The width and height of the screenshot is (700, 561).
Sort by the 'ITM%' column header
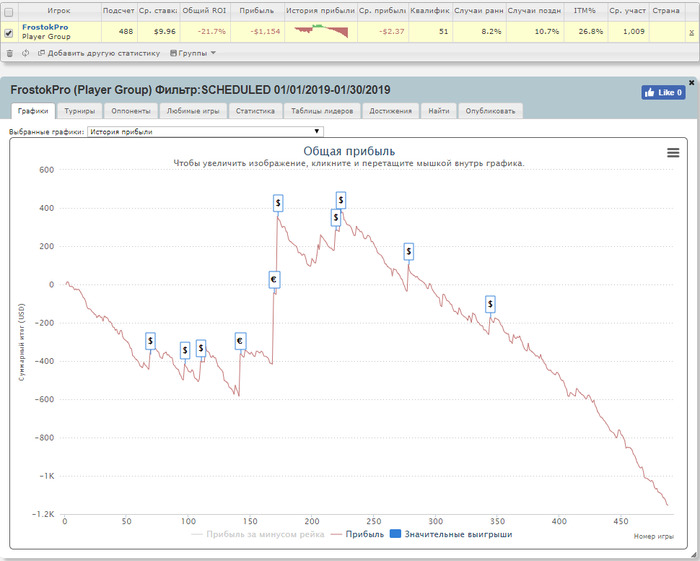[585, 11]
